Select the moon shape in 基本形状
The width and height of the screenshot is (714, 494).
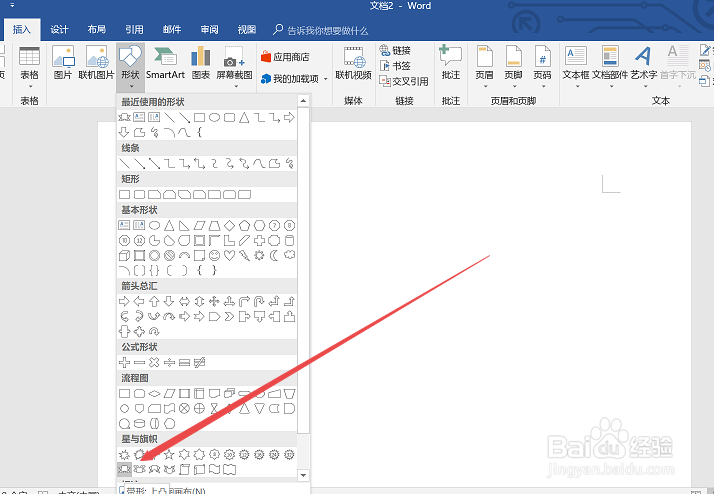point(274,256)
